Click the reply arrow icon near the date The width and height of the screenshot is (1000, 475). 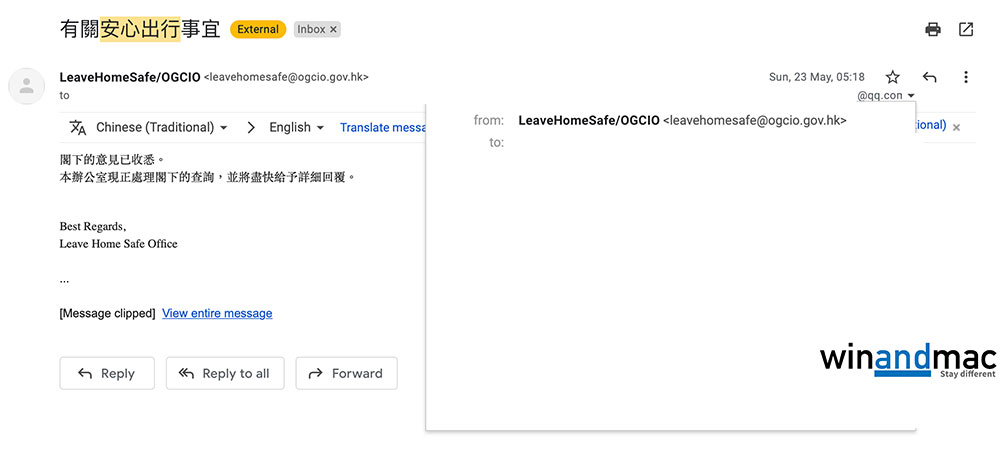pos(929,77)
